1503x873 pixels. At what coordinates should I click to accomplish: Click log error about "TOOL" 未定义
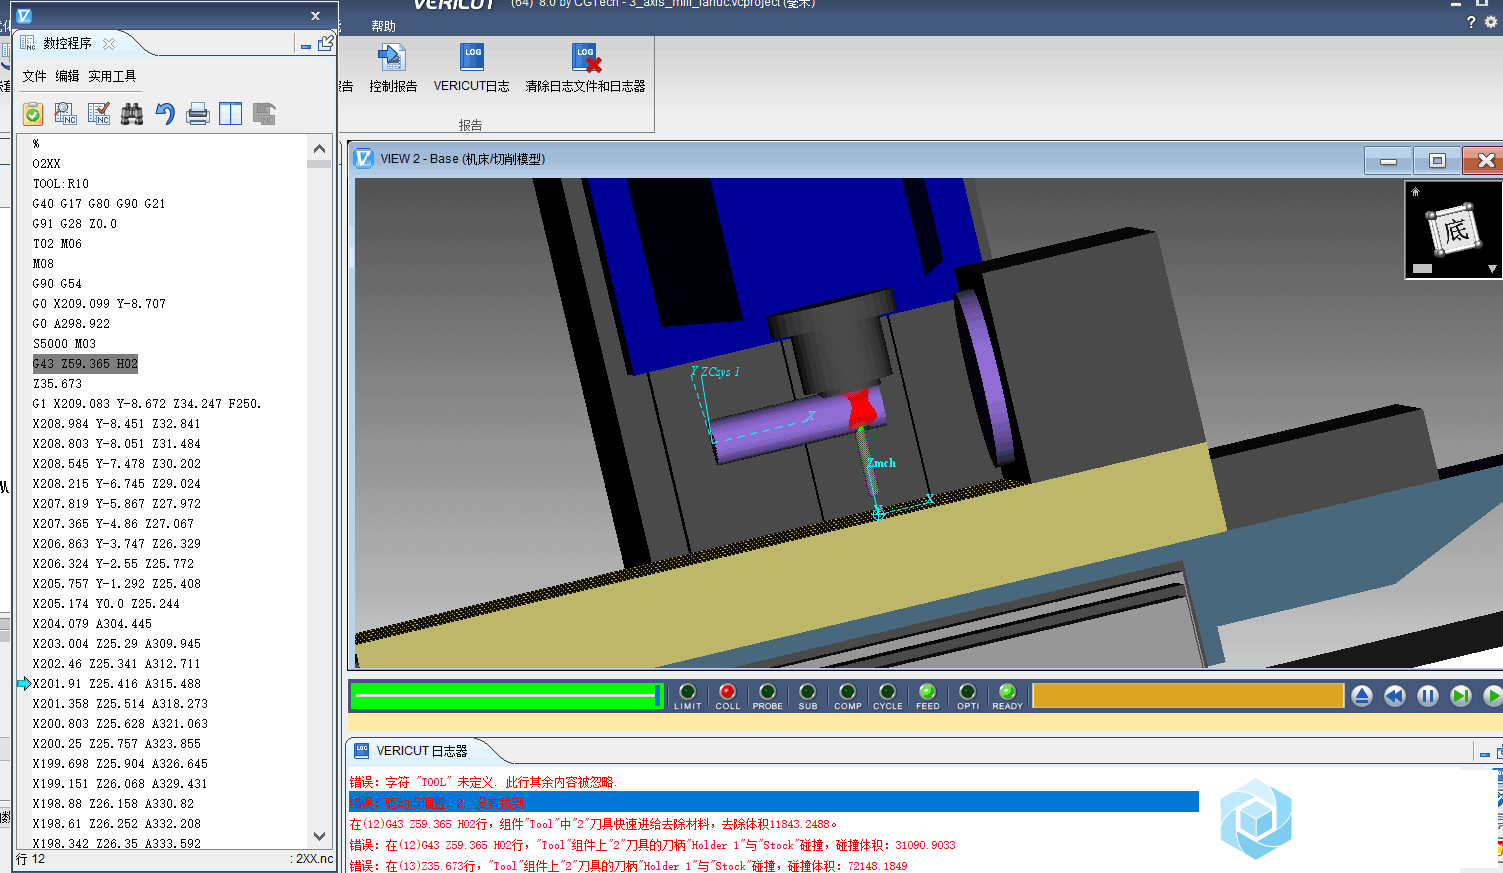pos(483,782)
